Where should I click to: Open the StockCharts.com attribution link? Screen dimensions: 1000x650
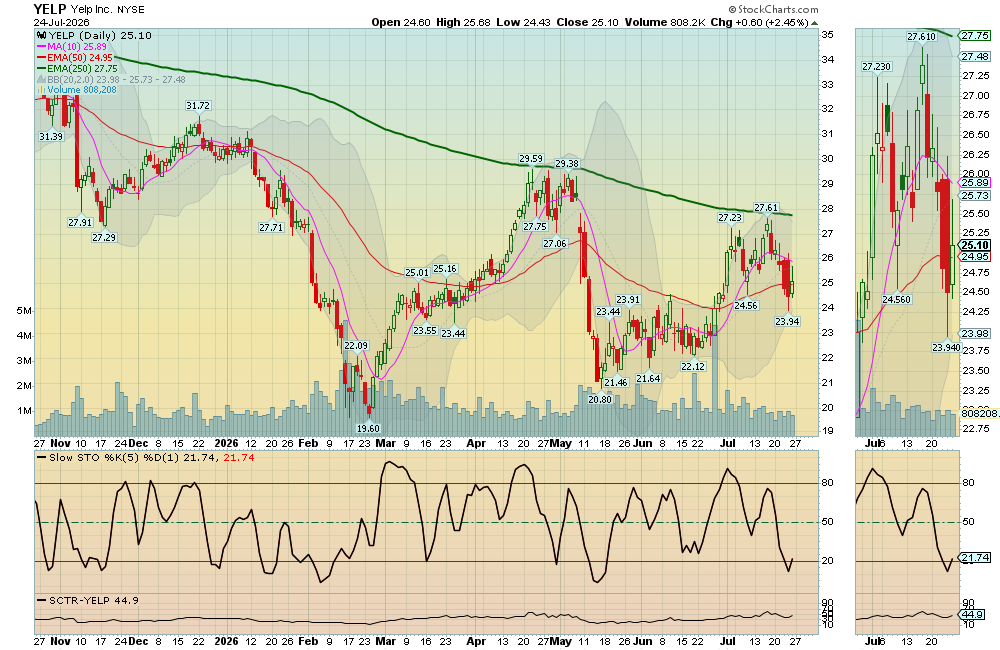tap(773, 10)
